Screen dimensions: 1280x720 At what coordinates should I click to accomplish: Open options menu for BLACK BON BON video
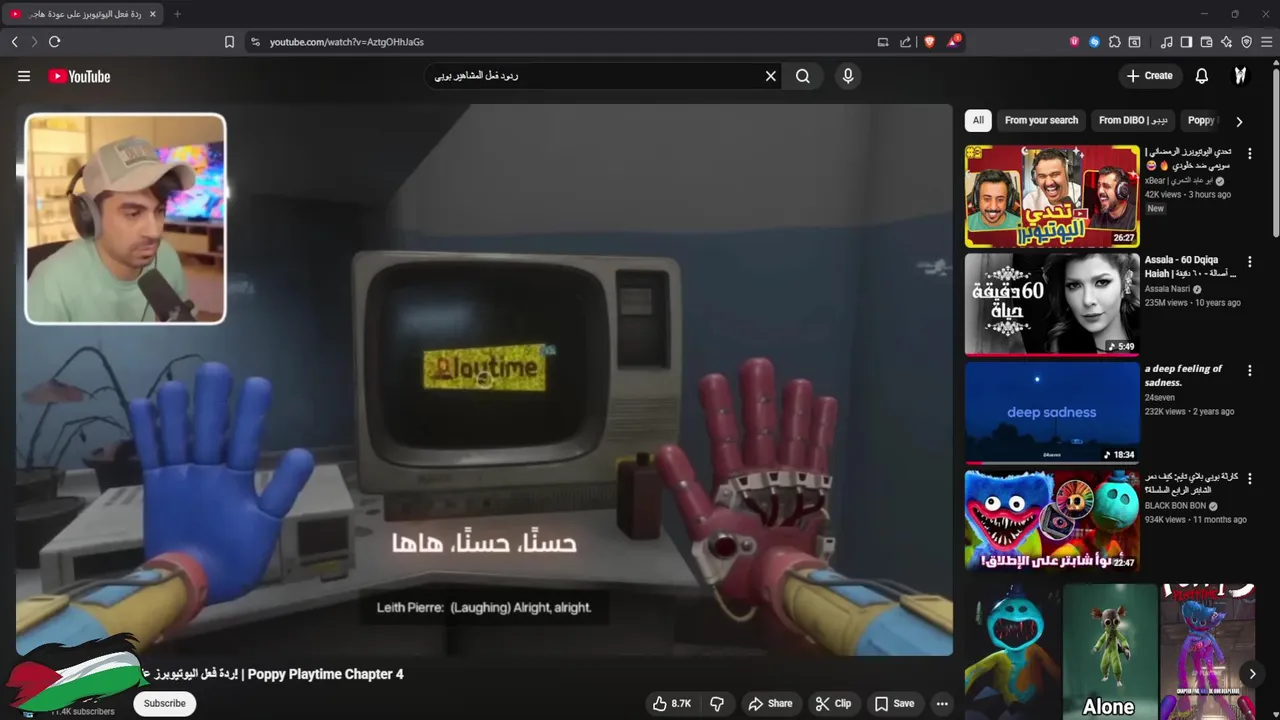[1249, 478]
